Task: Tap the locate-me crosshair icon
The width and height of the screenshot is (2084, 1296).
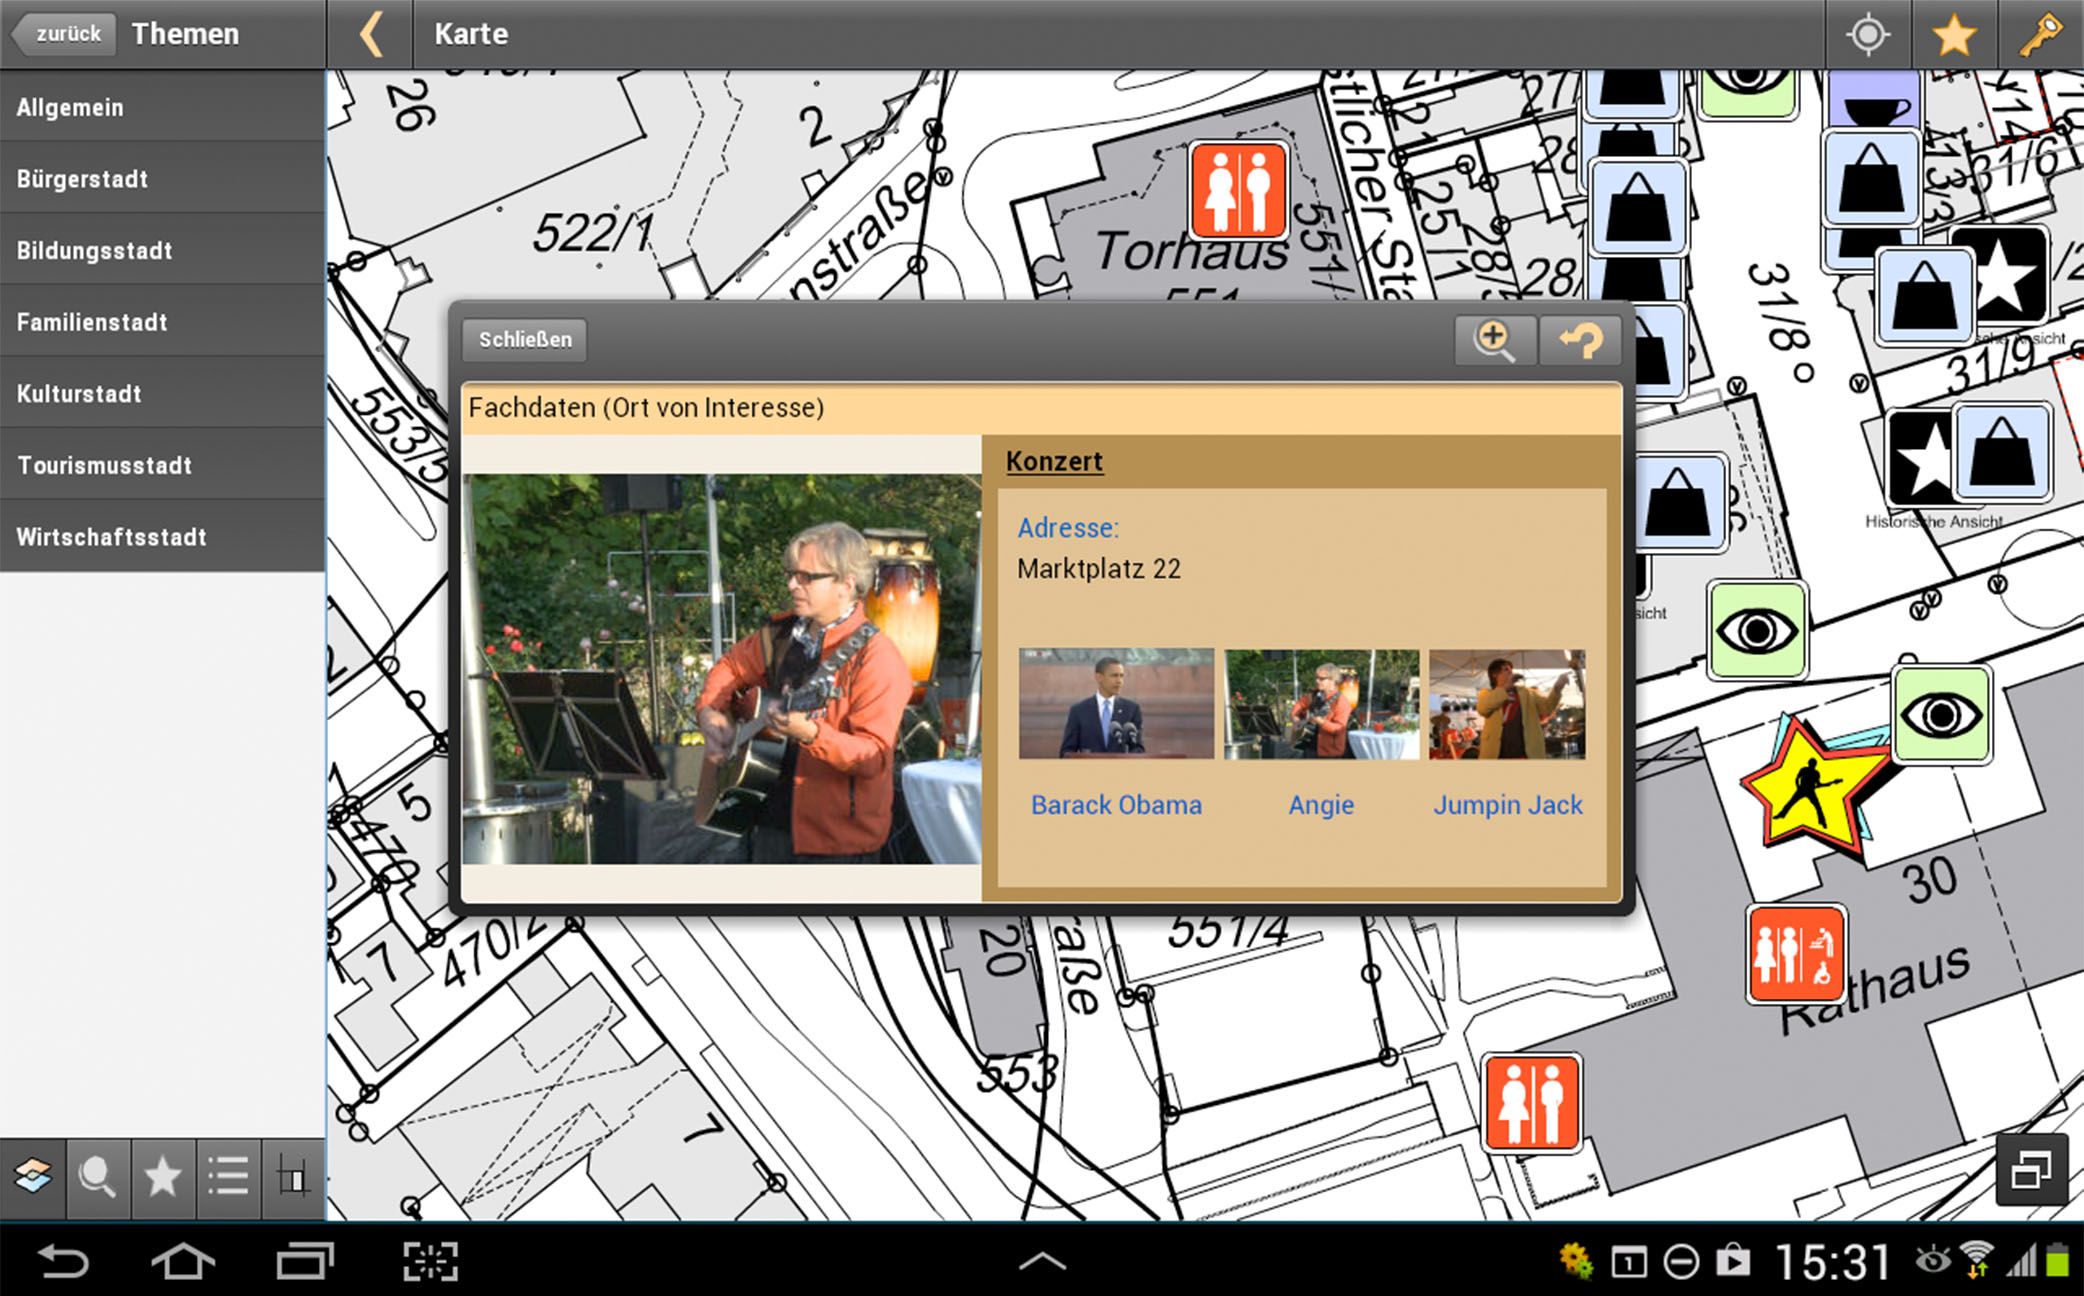Action: [x=1867, y=35]
